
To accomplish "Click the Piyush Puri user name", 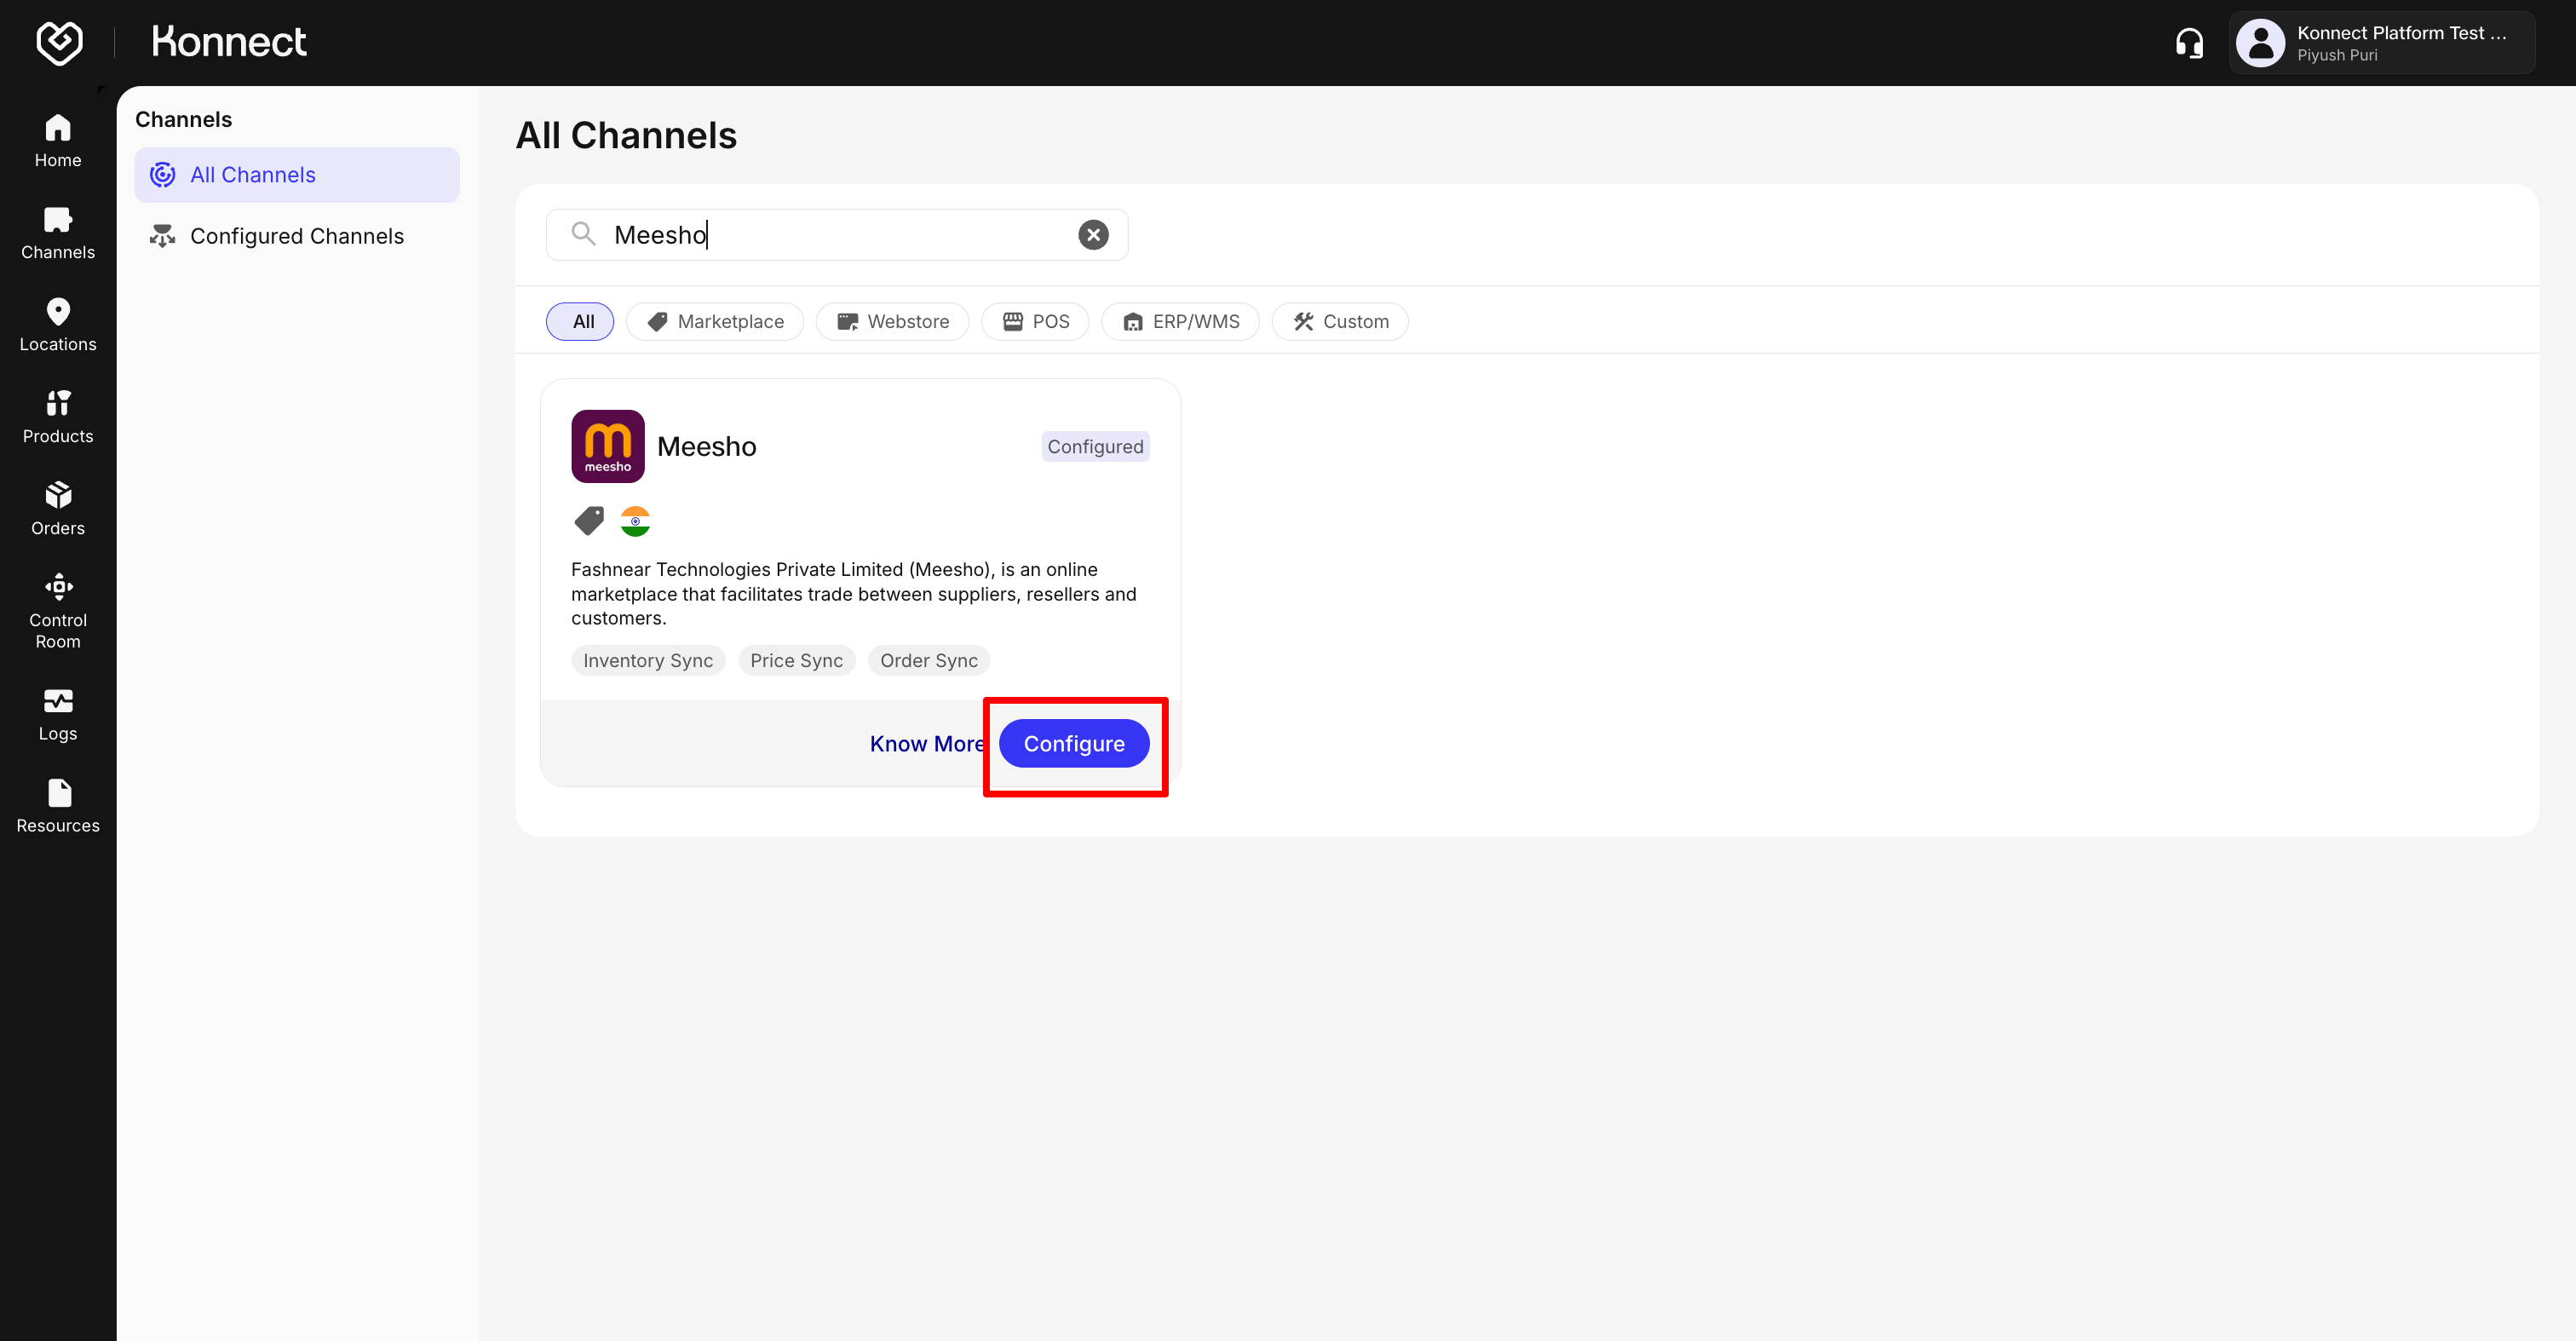I will pyautogui.click(x=2337, y=56).
